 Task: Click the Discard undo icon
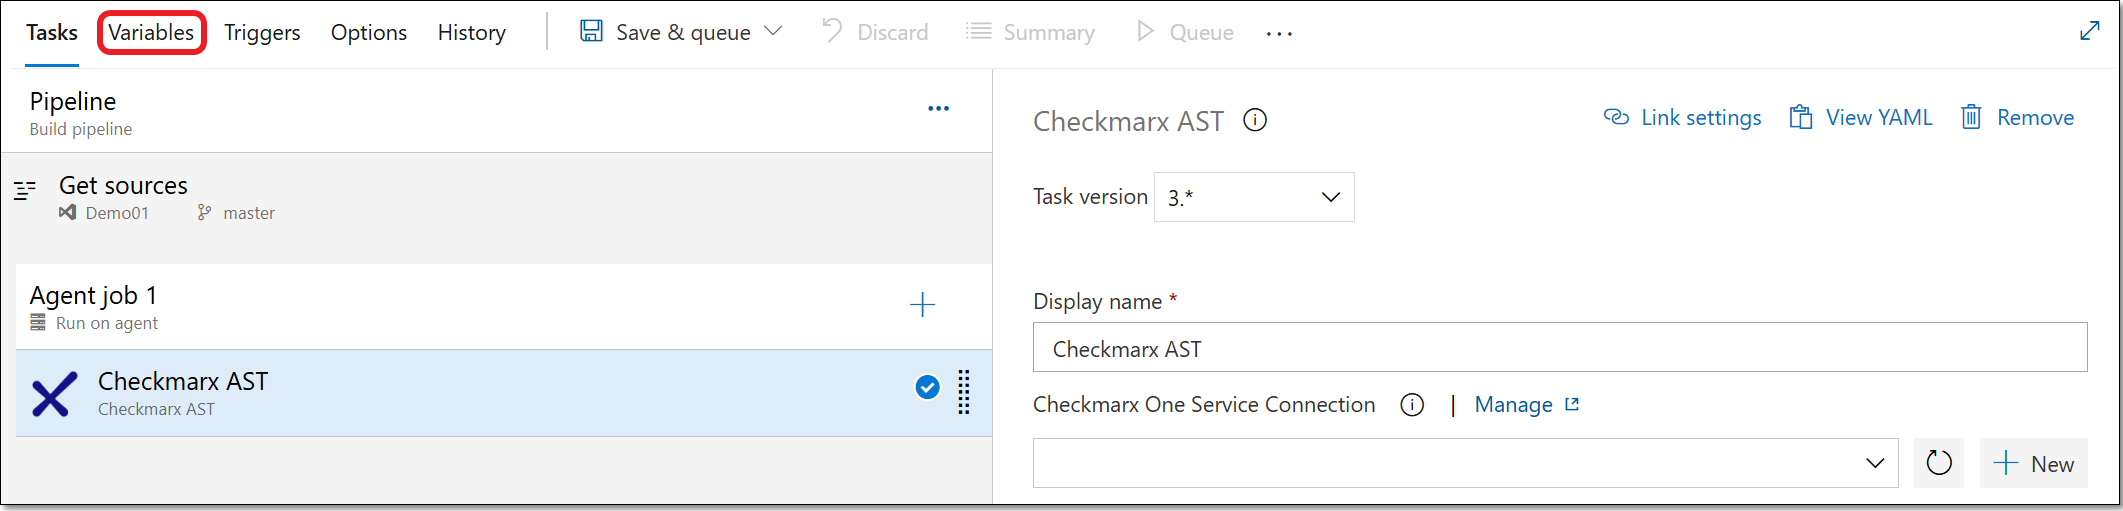click(x=831, y=31)
